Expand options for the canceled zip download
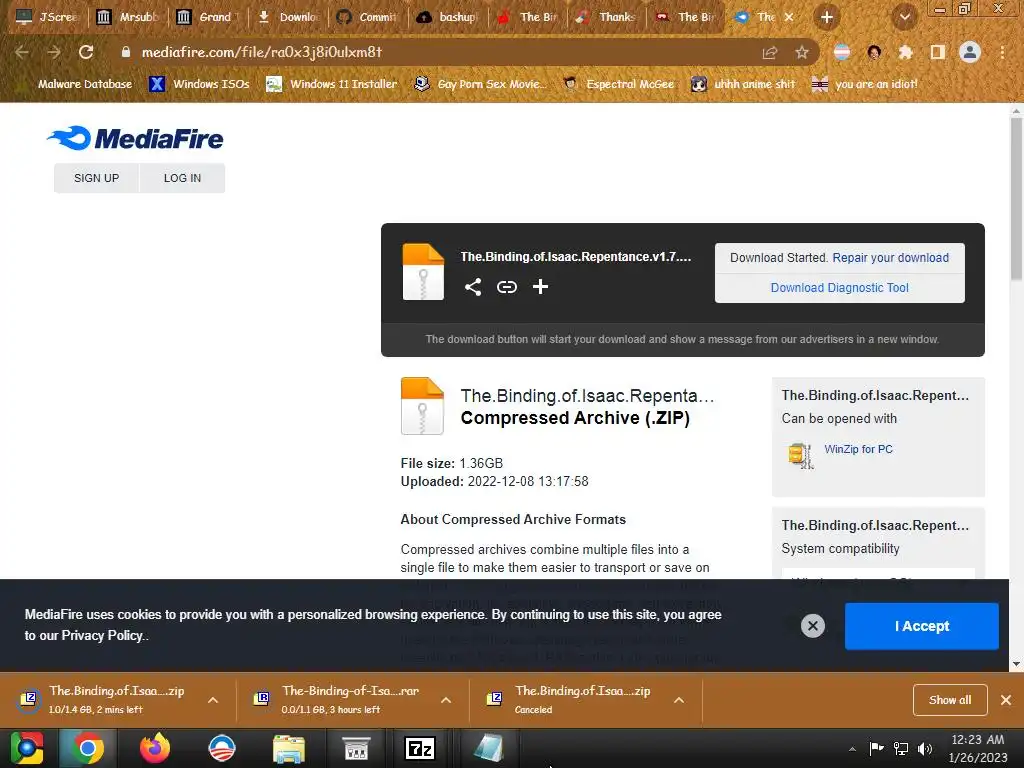This screenshot has height=768, width=1024. (x=679, y=699)
